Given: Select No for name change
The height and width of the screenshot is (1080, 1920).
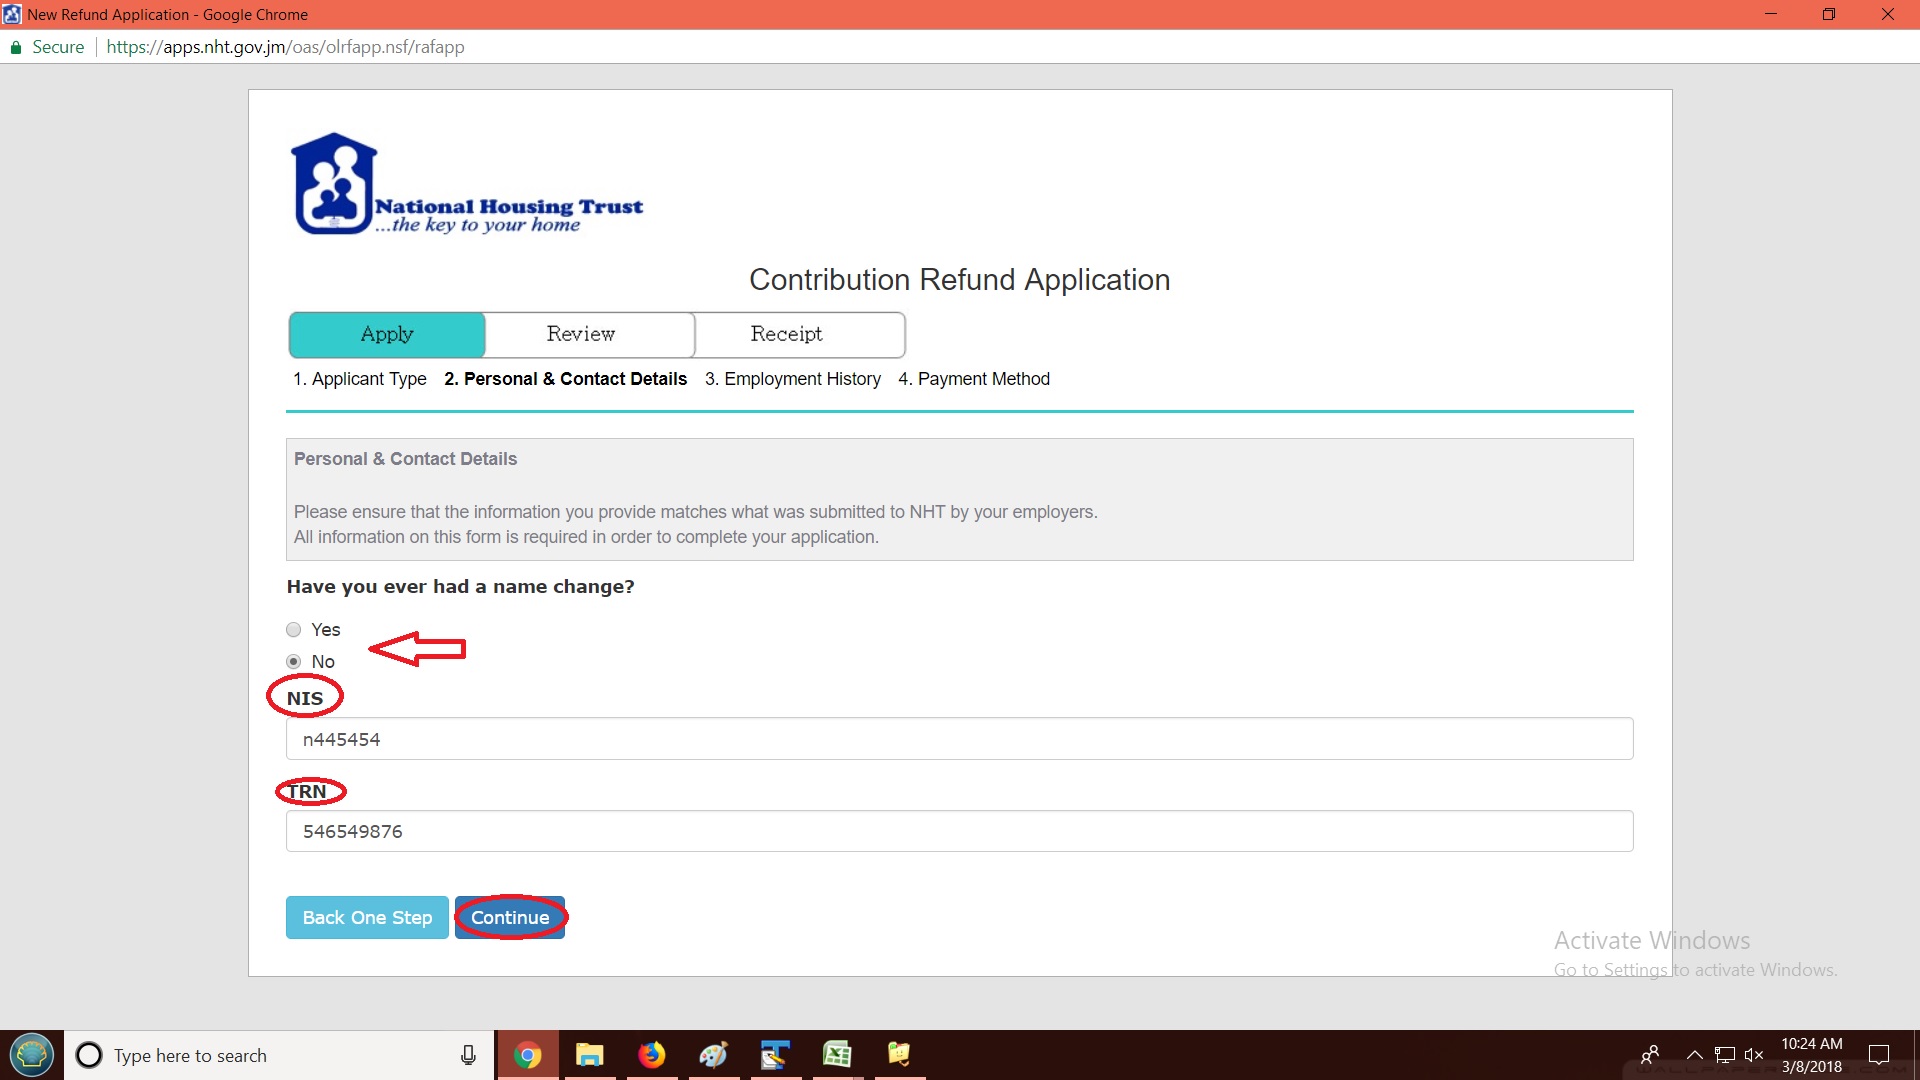Looking at the screenshot, I should [293, 662].
